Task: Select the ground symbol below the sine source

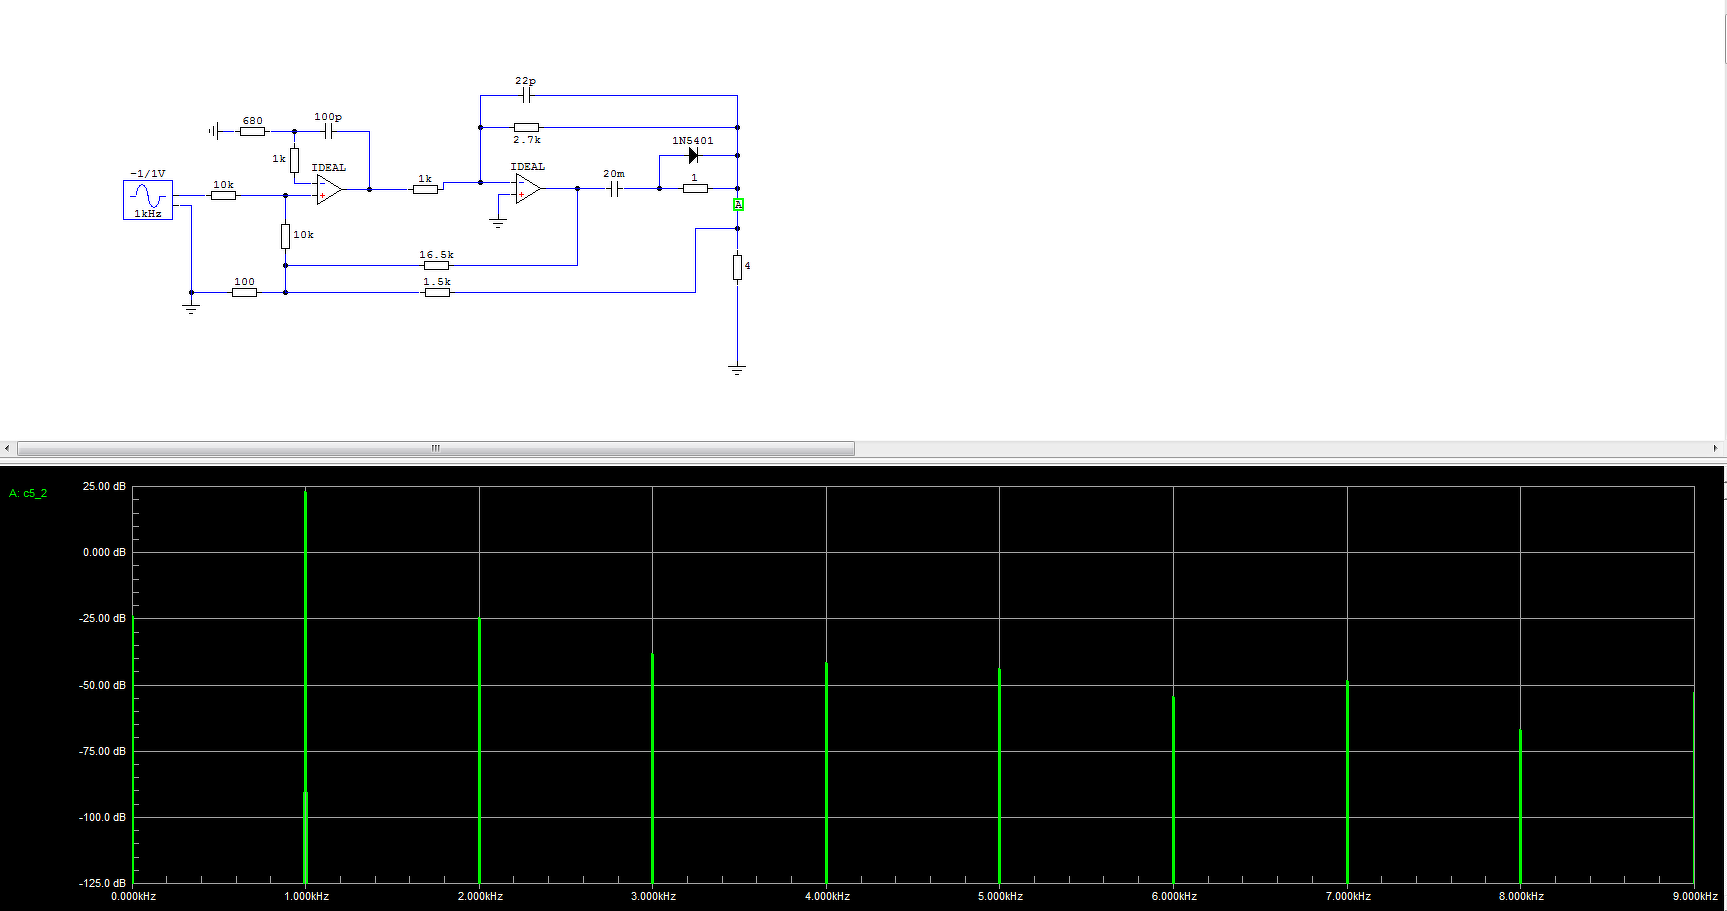Action: click(191, 309)
